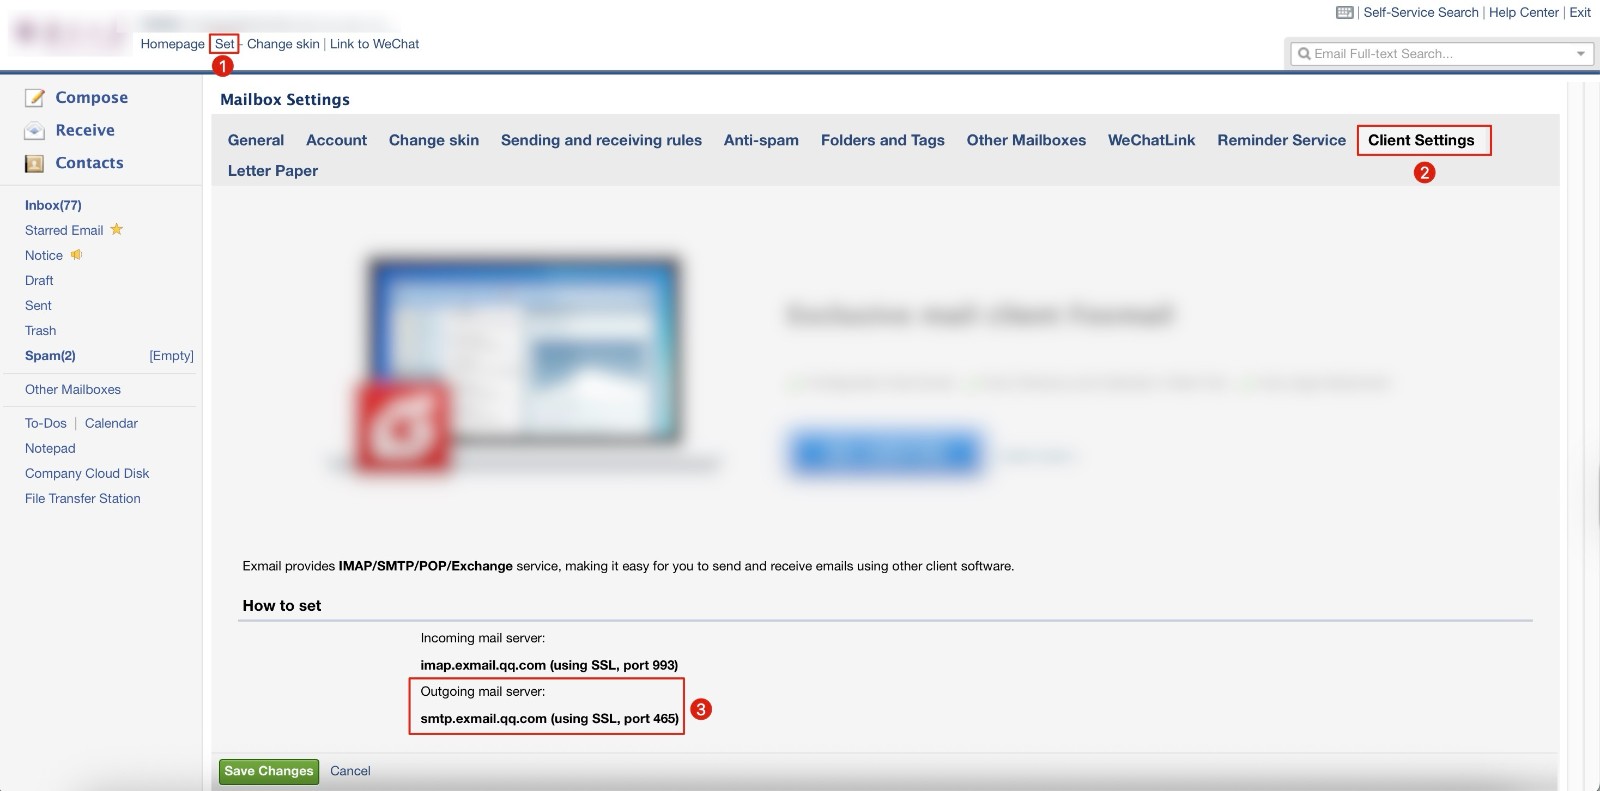
Task: Open Calendar in the sidebar
Action: [x=111, y=424]
